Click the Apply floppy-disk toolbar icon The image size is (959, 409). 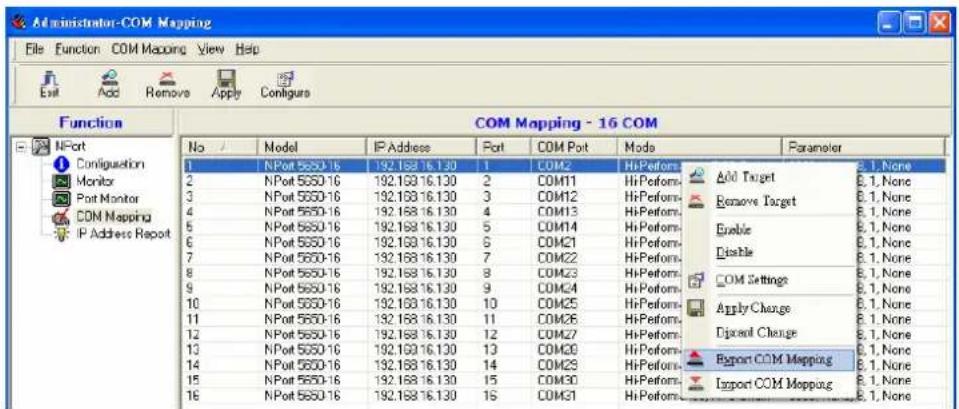pyautogui.click(x=228, y=83)
